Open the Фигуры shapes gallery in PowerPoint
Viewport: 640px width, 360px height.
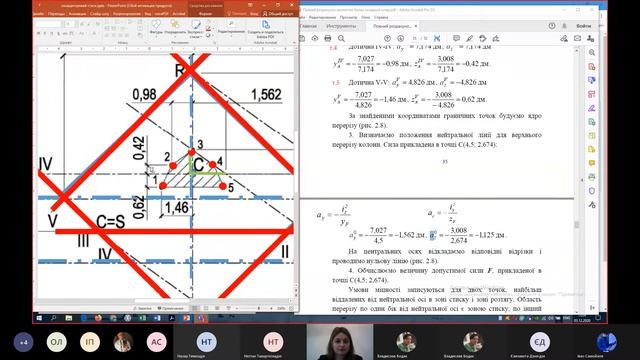coord(156,28)
